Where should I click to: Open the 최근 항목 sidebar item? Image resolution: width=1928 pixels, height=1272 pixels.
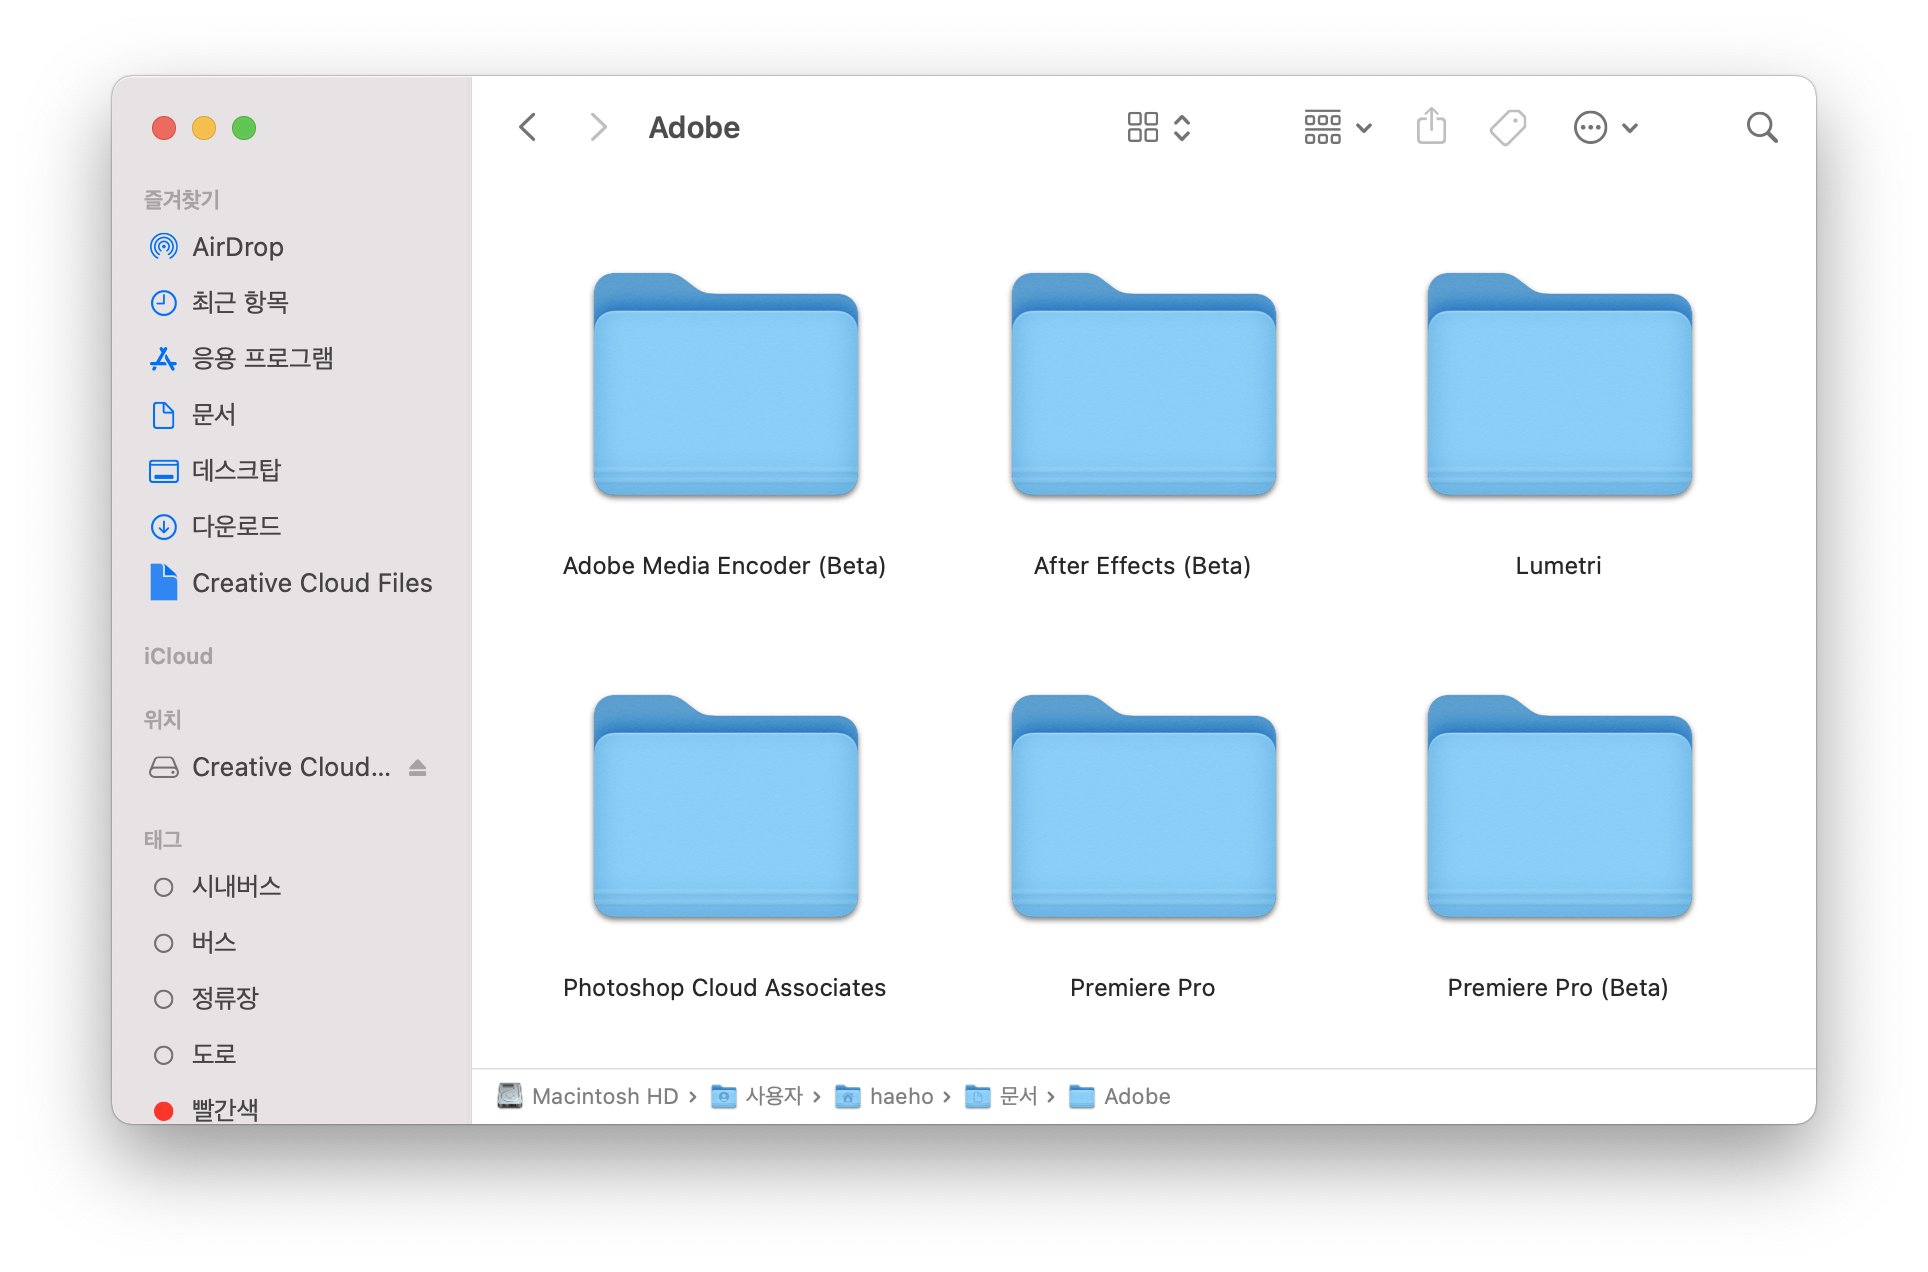(x=240, y=302)
